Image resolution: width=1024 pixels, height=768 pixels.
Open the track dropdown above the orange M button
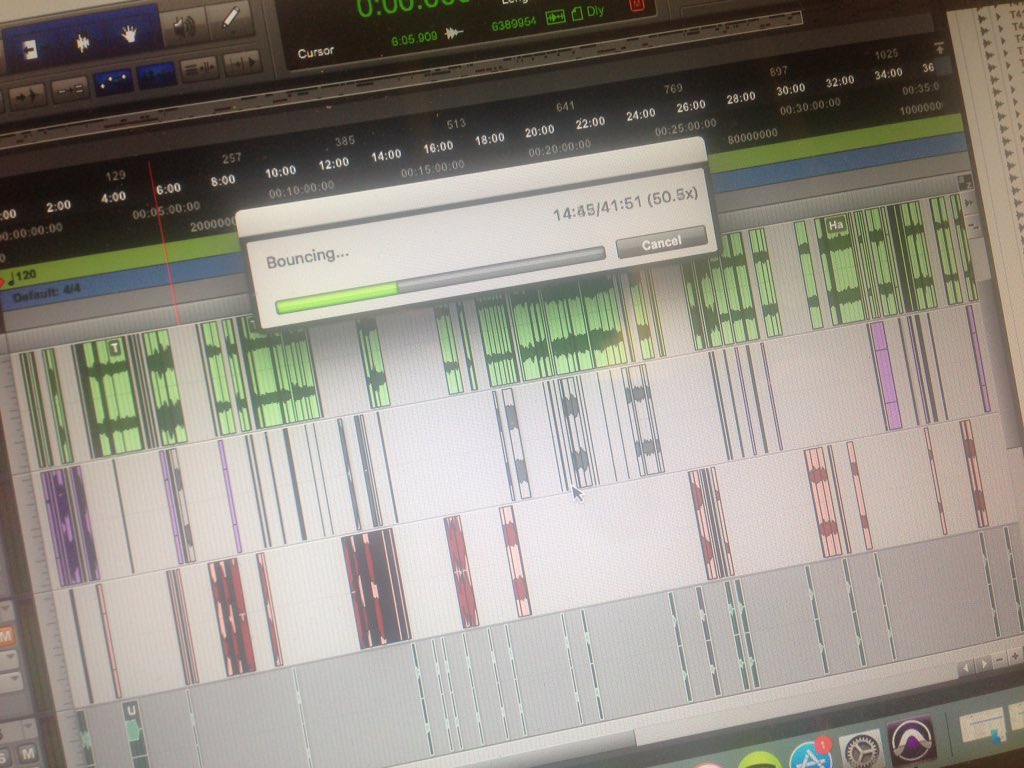tap(7, 611)
